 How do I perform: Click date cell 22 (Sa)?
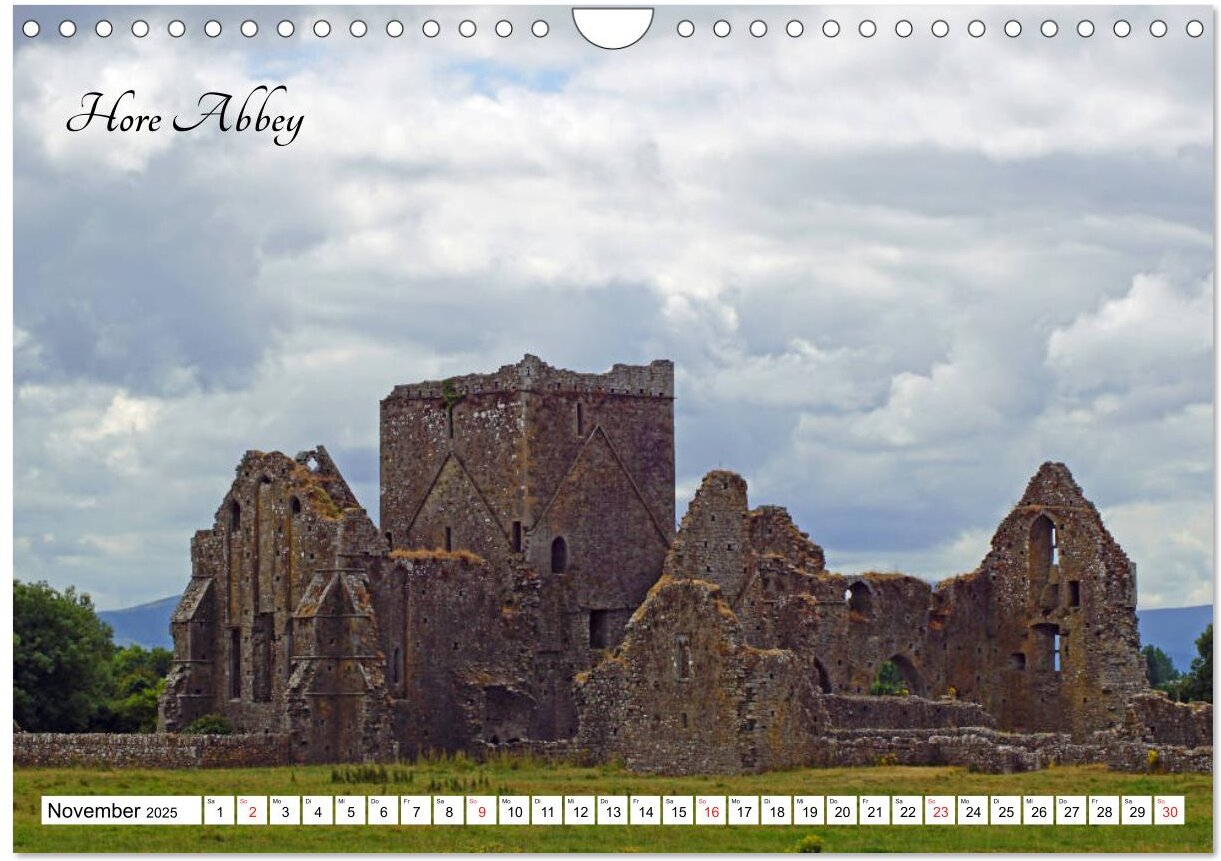point(907,810)
